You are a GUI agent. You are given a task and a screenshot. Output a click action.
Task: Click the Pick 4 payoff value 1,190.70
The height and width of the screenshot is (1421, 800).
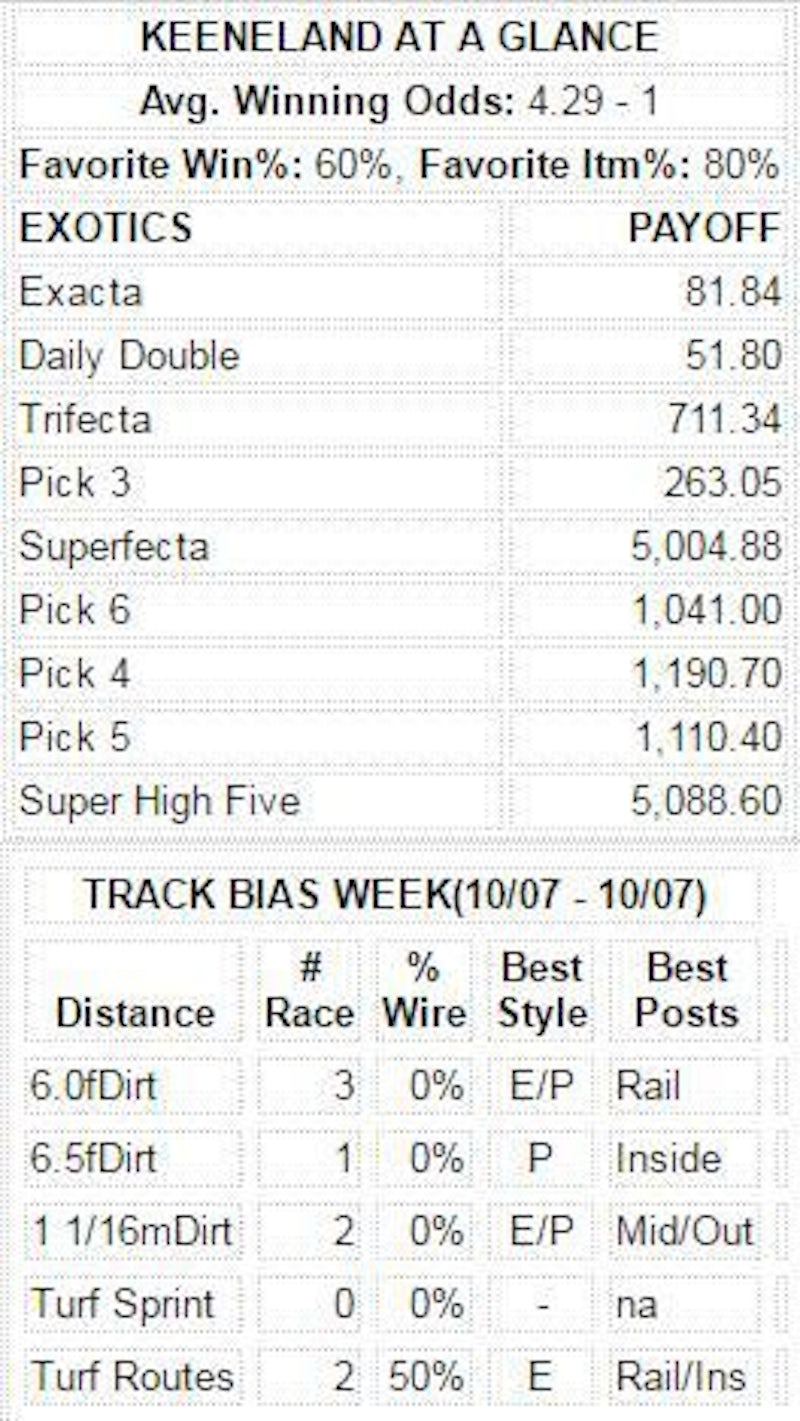point(706,674)
